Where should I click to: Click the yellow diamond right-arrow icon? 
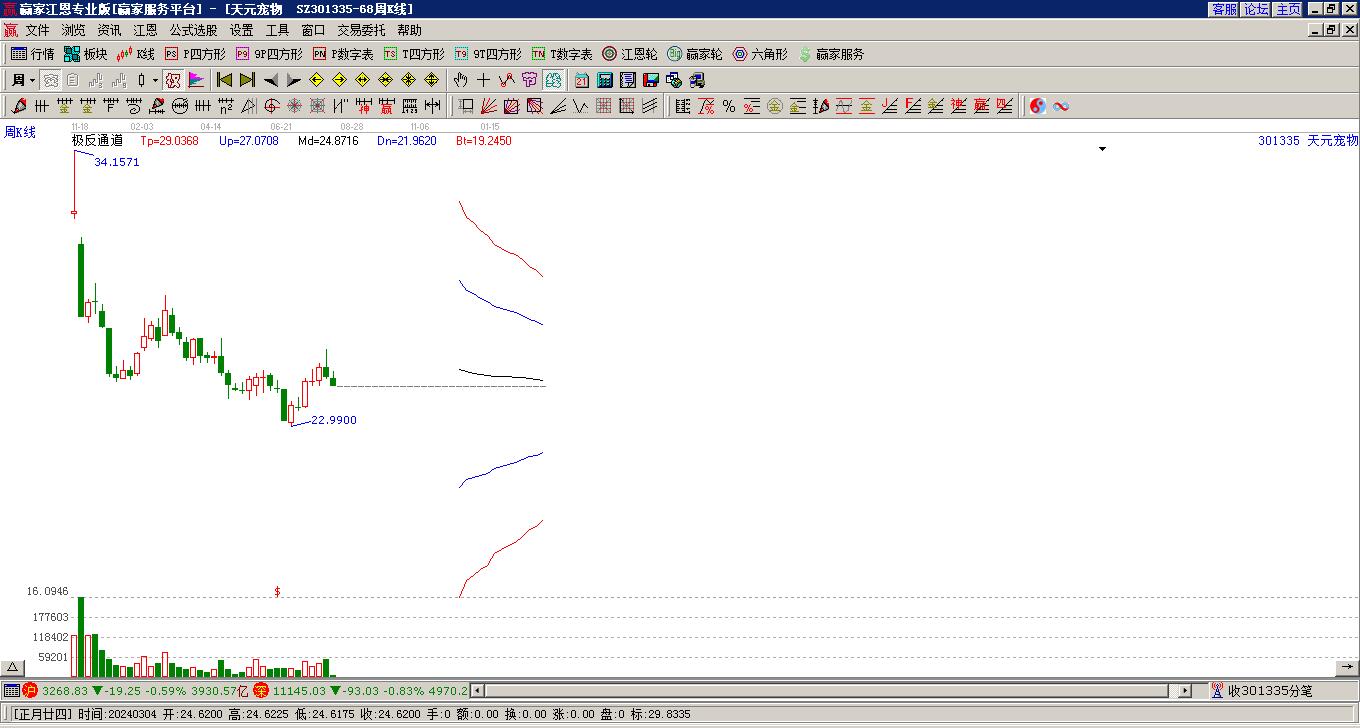339,80
